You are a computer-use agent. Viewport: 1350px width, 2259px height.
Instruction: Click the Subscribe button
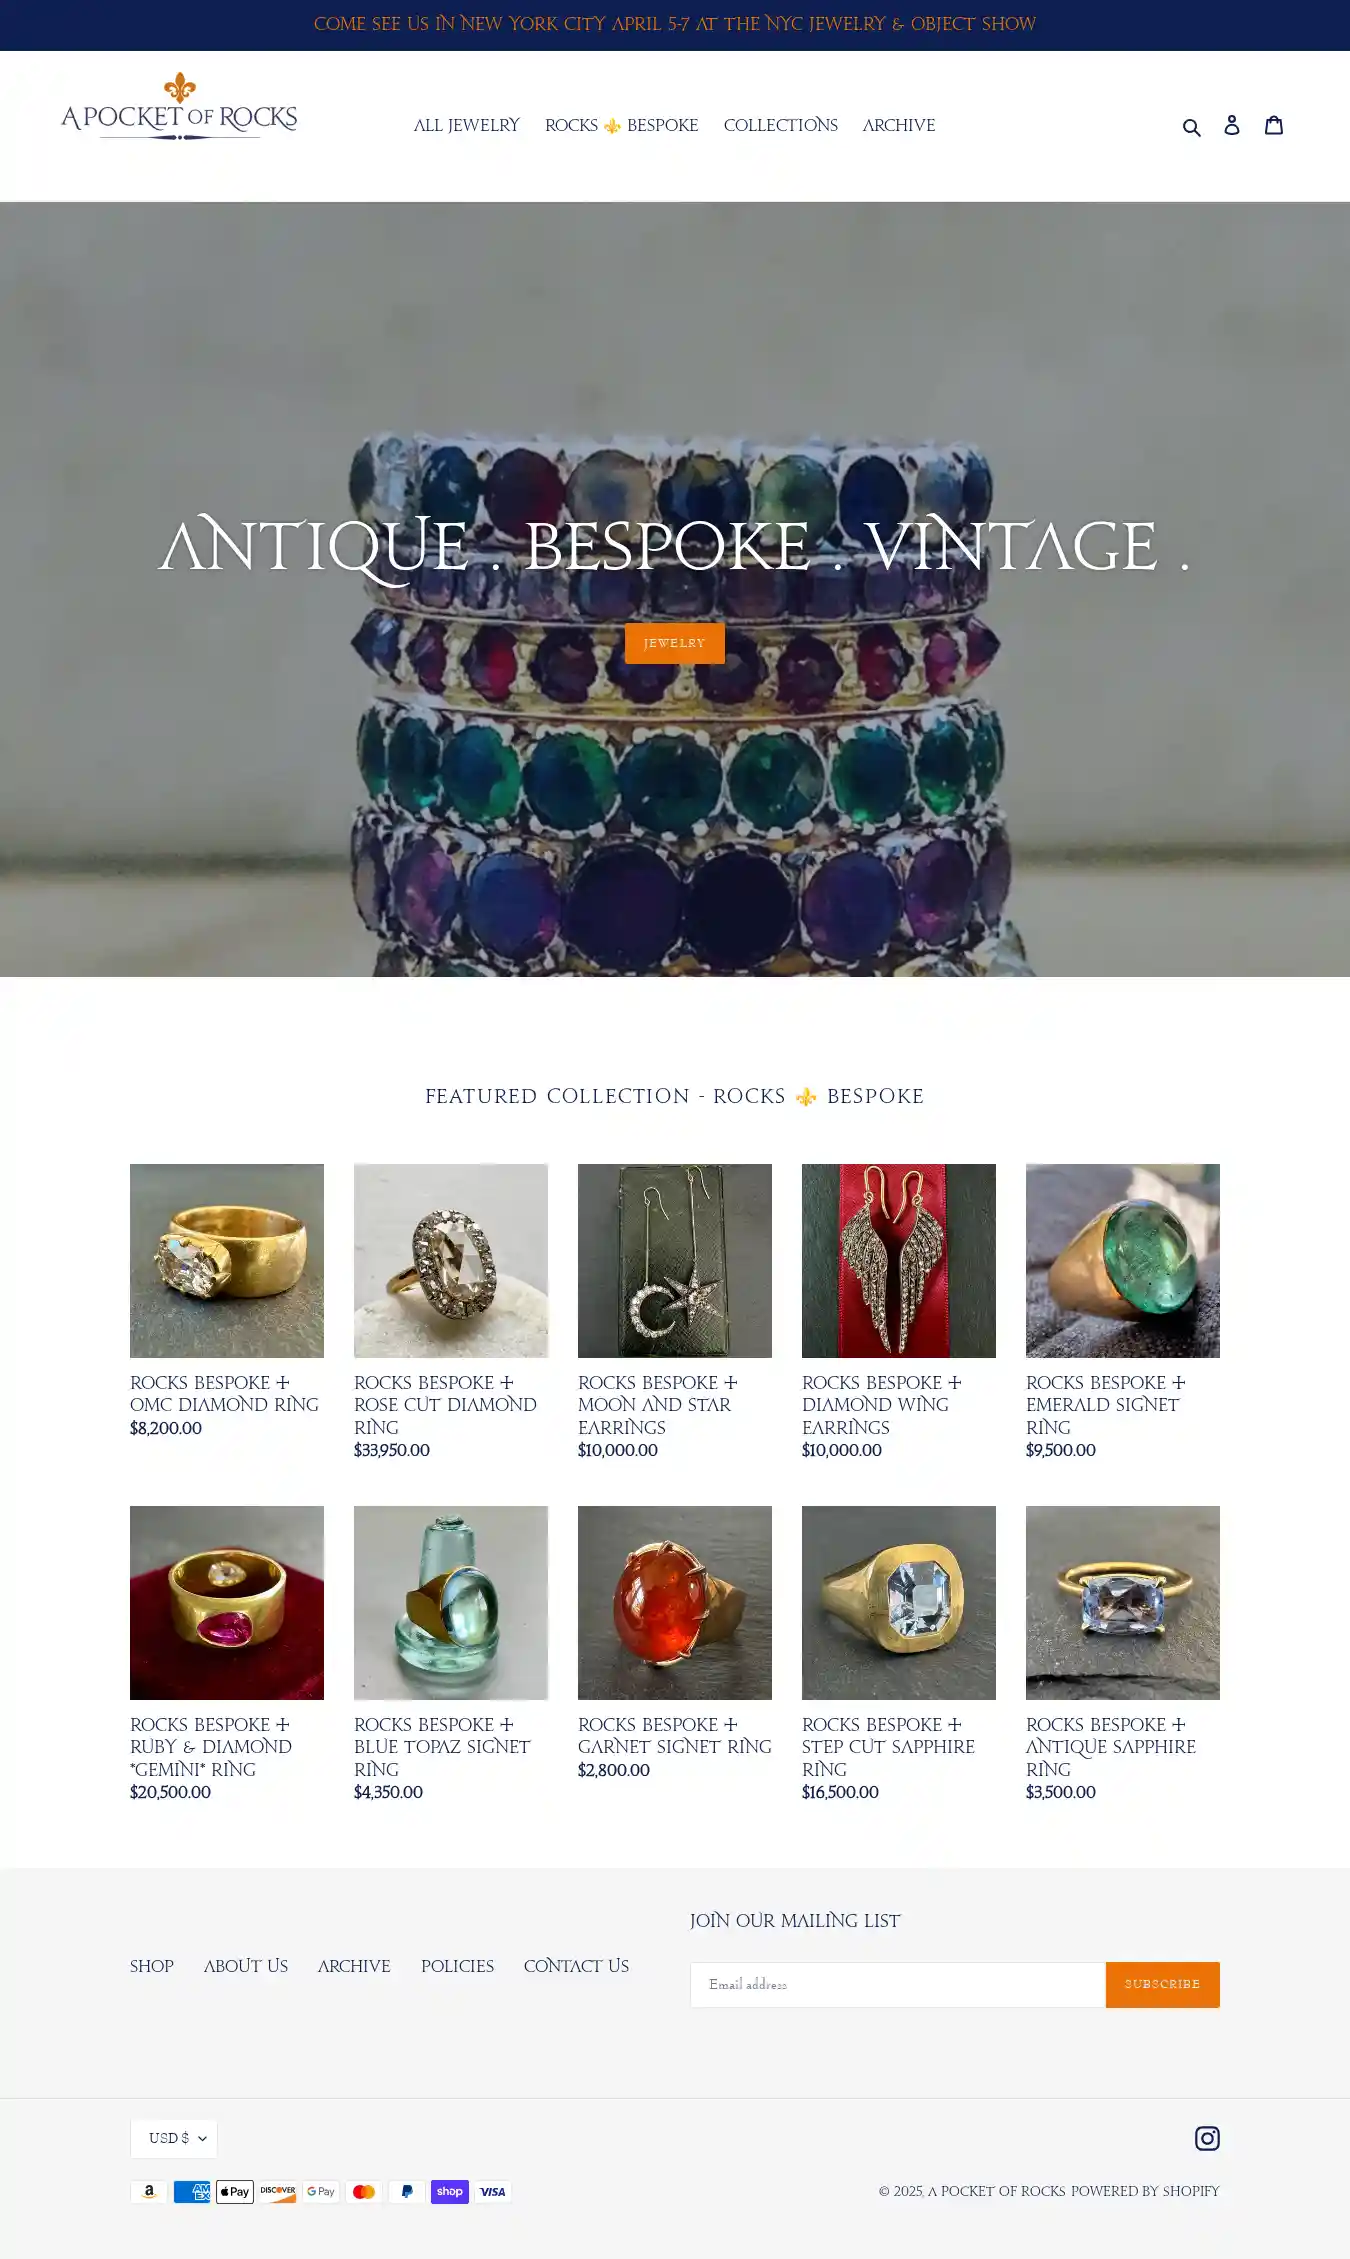pyautogui.click(x=1162, y=1984)
